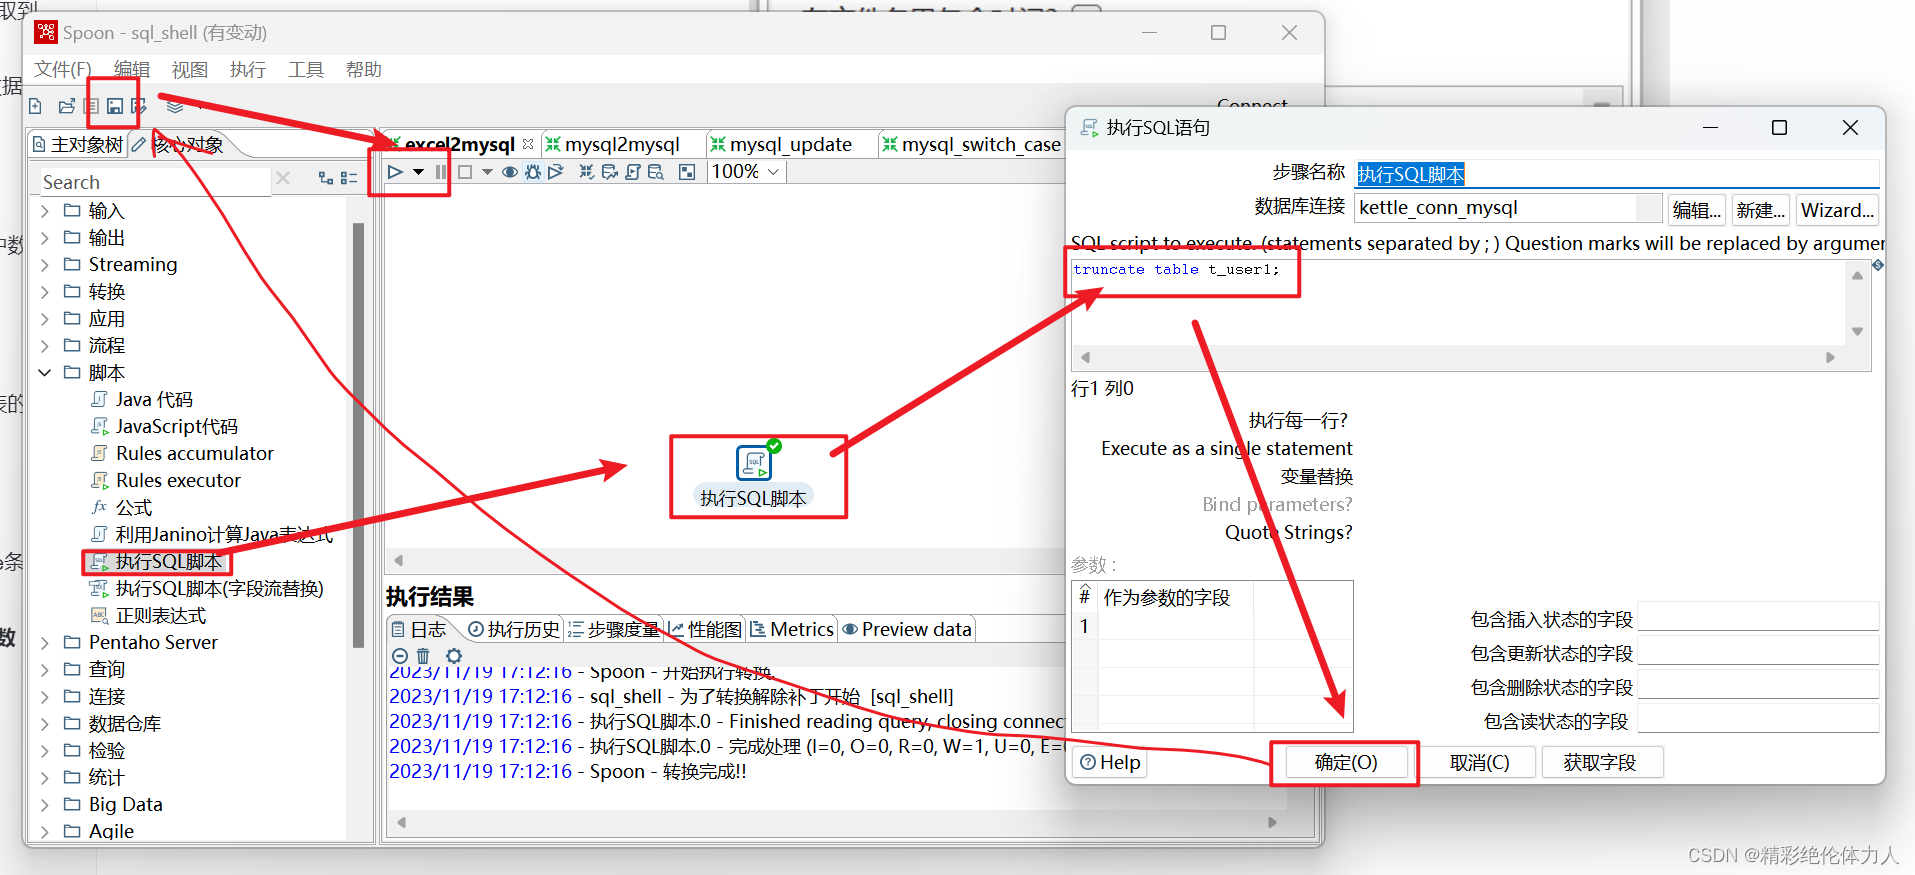1915x875 pixels.
Task: Click the 获取字段 button
Action: coord(1600,763)
